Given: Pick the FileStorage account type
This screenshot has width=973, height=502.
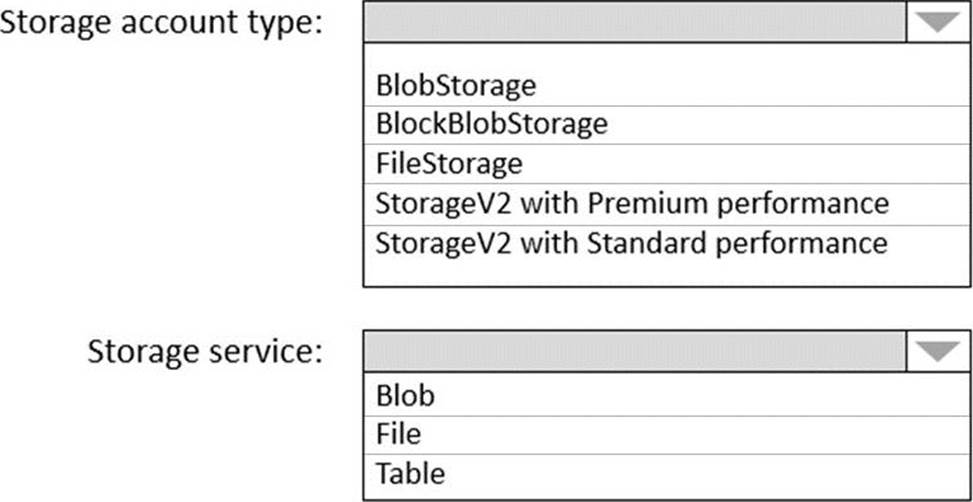Looking at the screenshot, I should [x=449, y=163].
